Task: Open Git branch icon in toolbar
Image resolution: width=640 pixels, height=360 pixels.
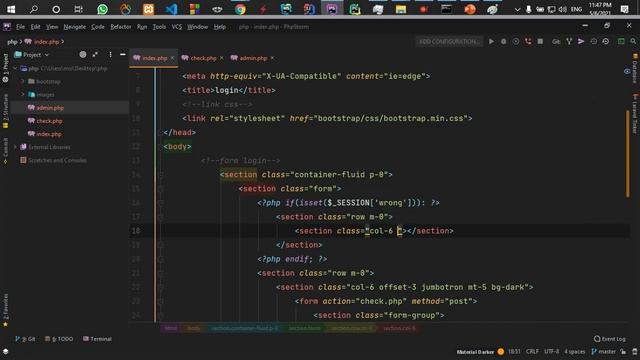Action: [x=569, y=42]
